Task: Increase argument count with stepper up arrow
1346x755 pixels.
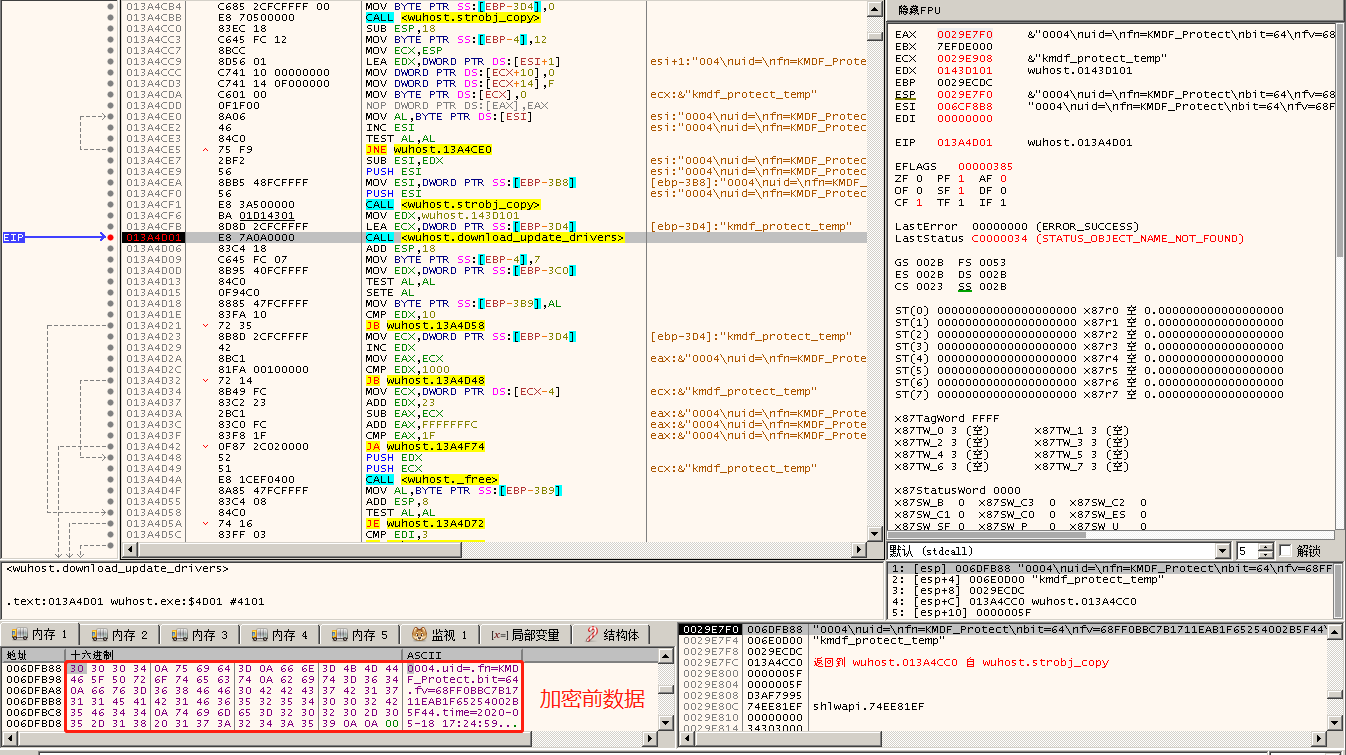Action: pyautogui.click(x=1266, y=547)
